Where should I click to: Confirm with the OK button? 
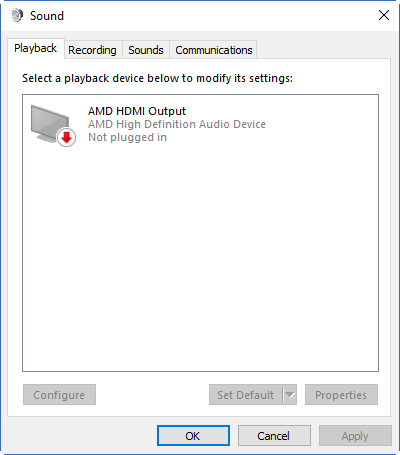[193, 436]
